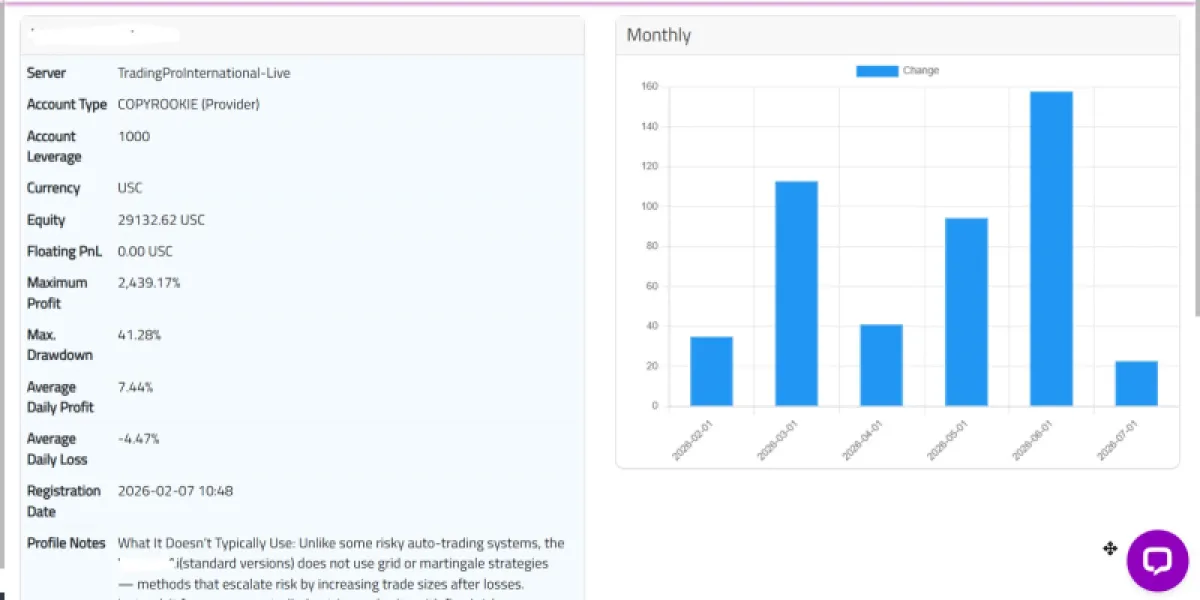Select the TradingProInternational-Live server value
Image resolution: width=1200 pixels, height=600 pixels.
(204, 73)
